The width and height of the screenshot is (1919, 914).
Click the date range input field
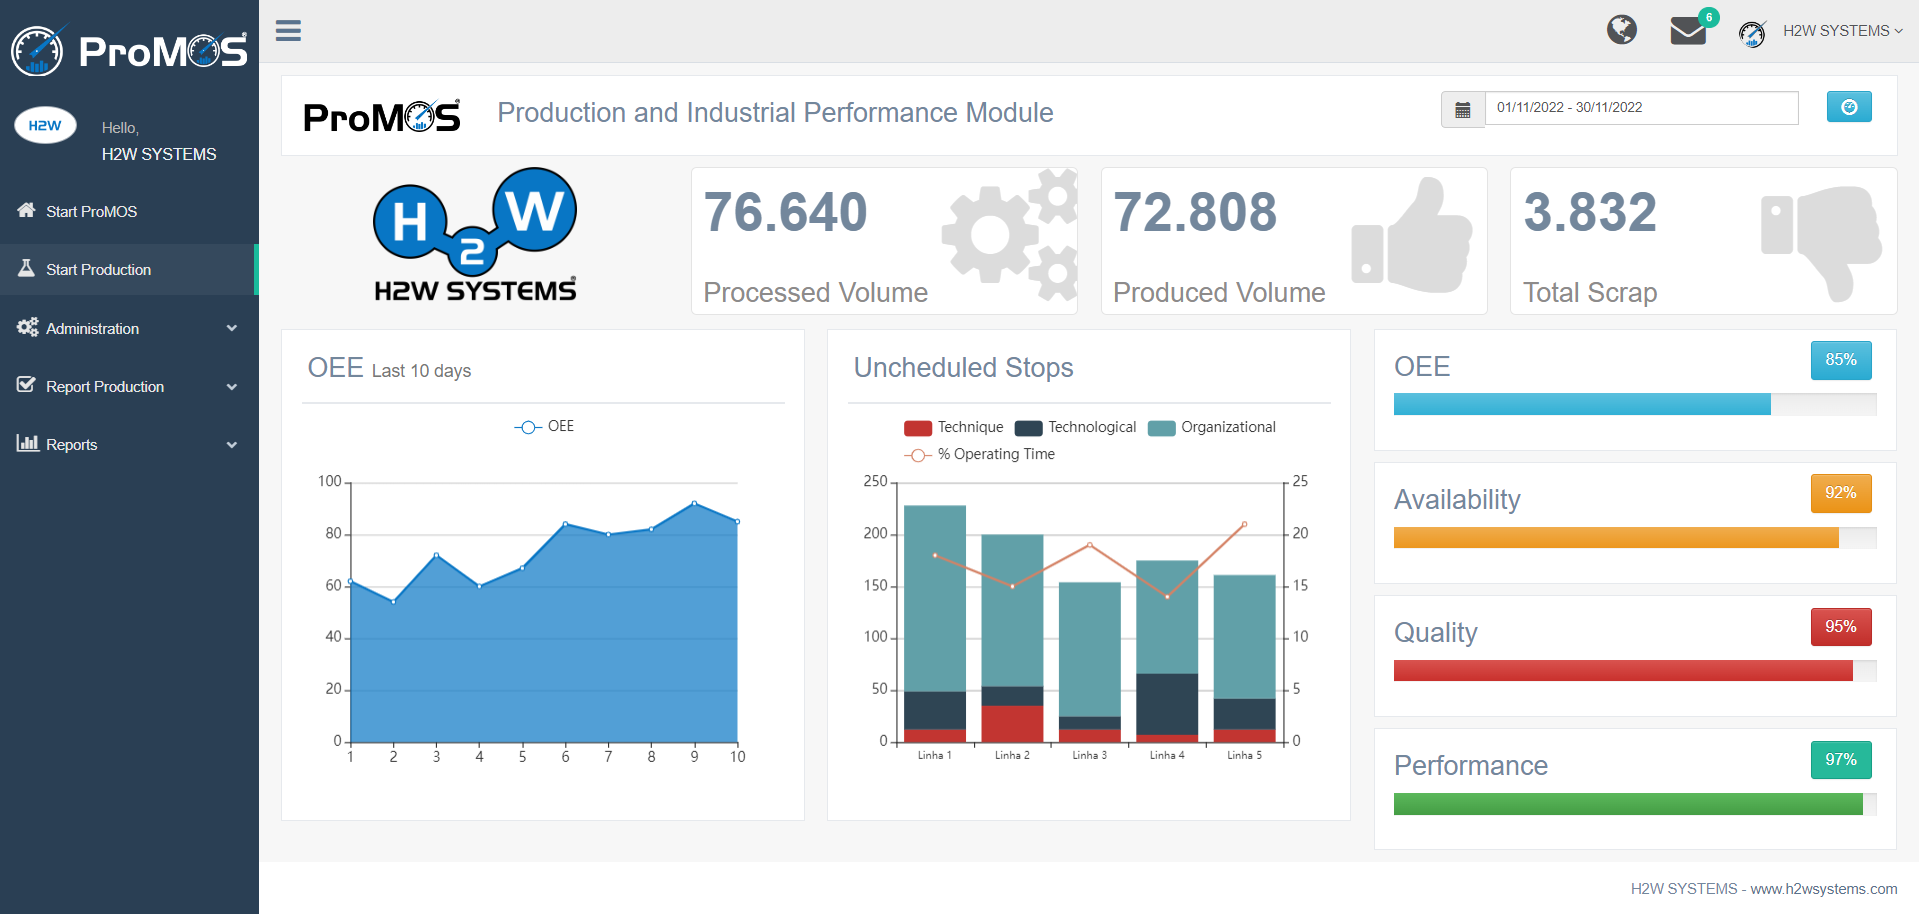coord(1642,108)
